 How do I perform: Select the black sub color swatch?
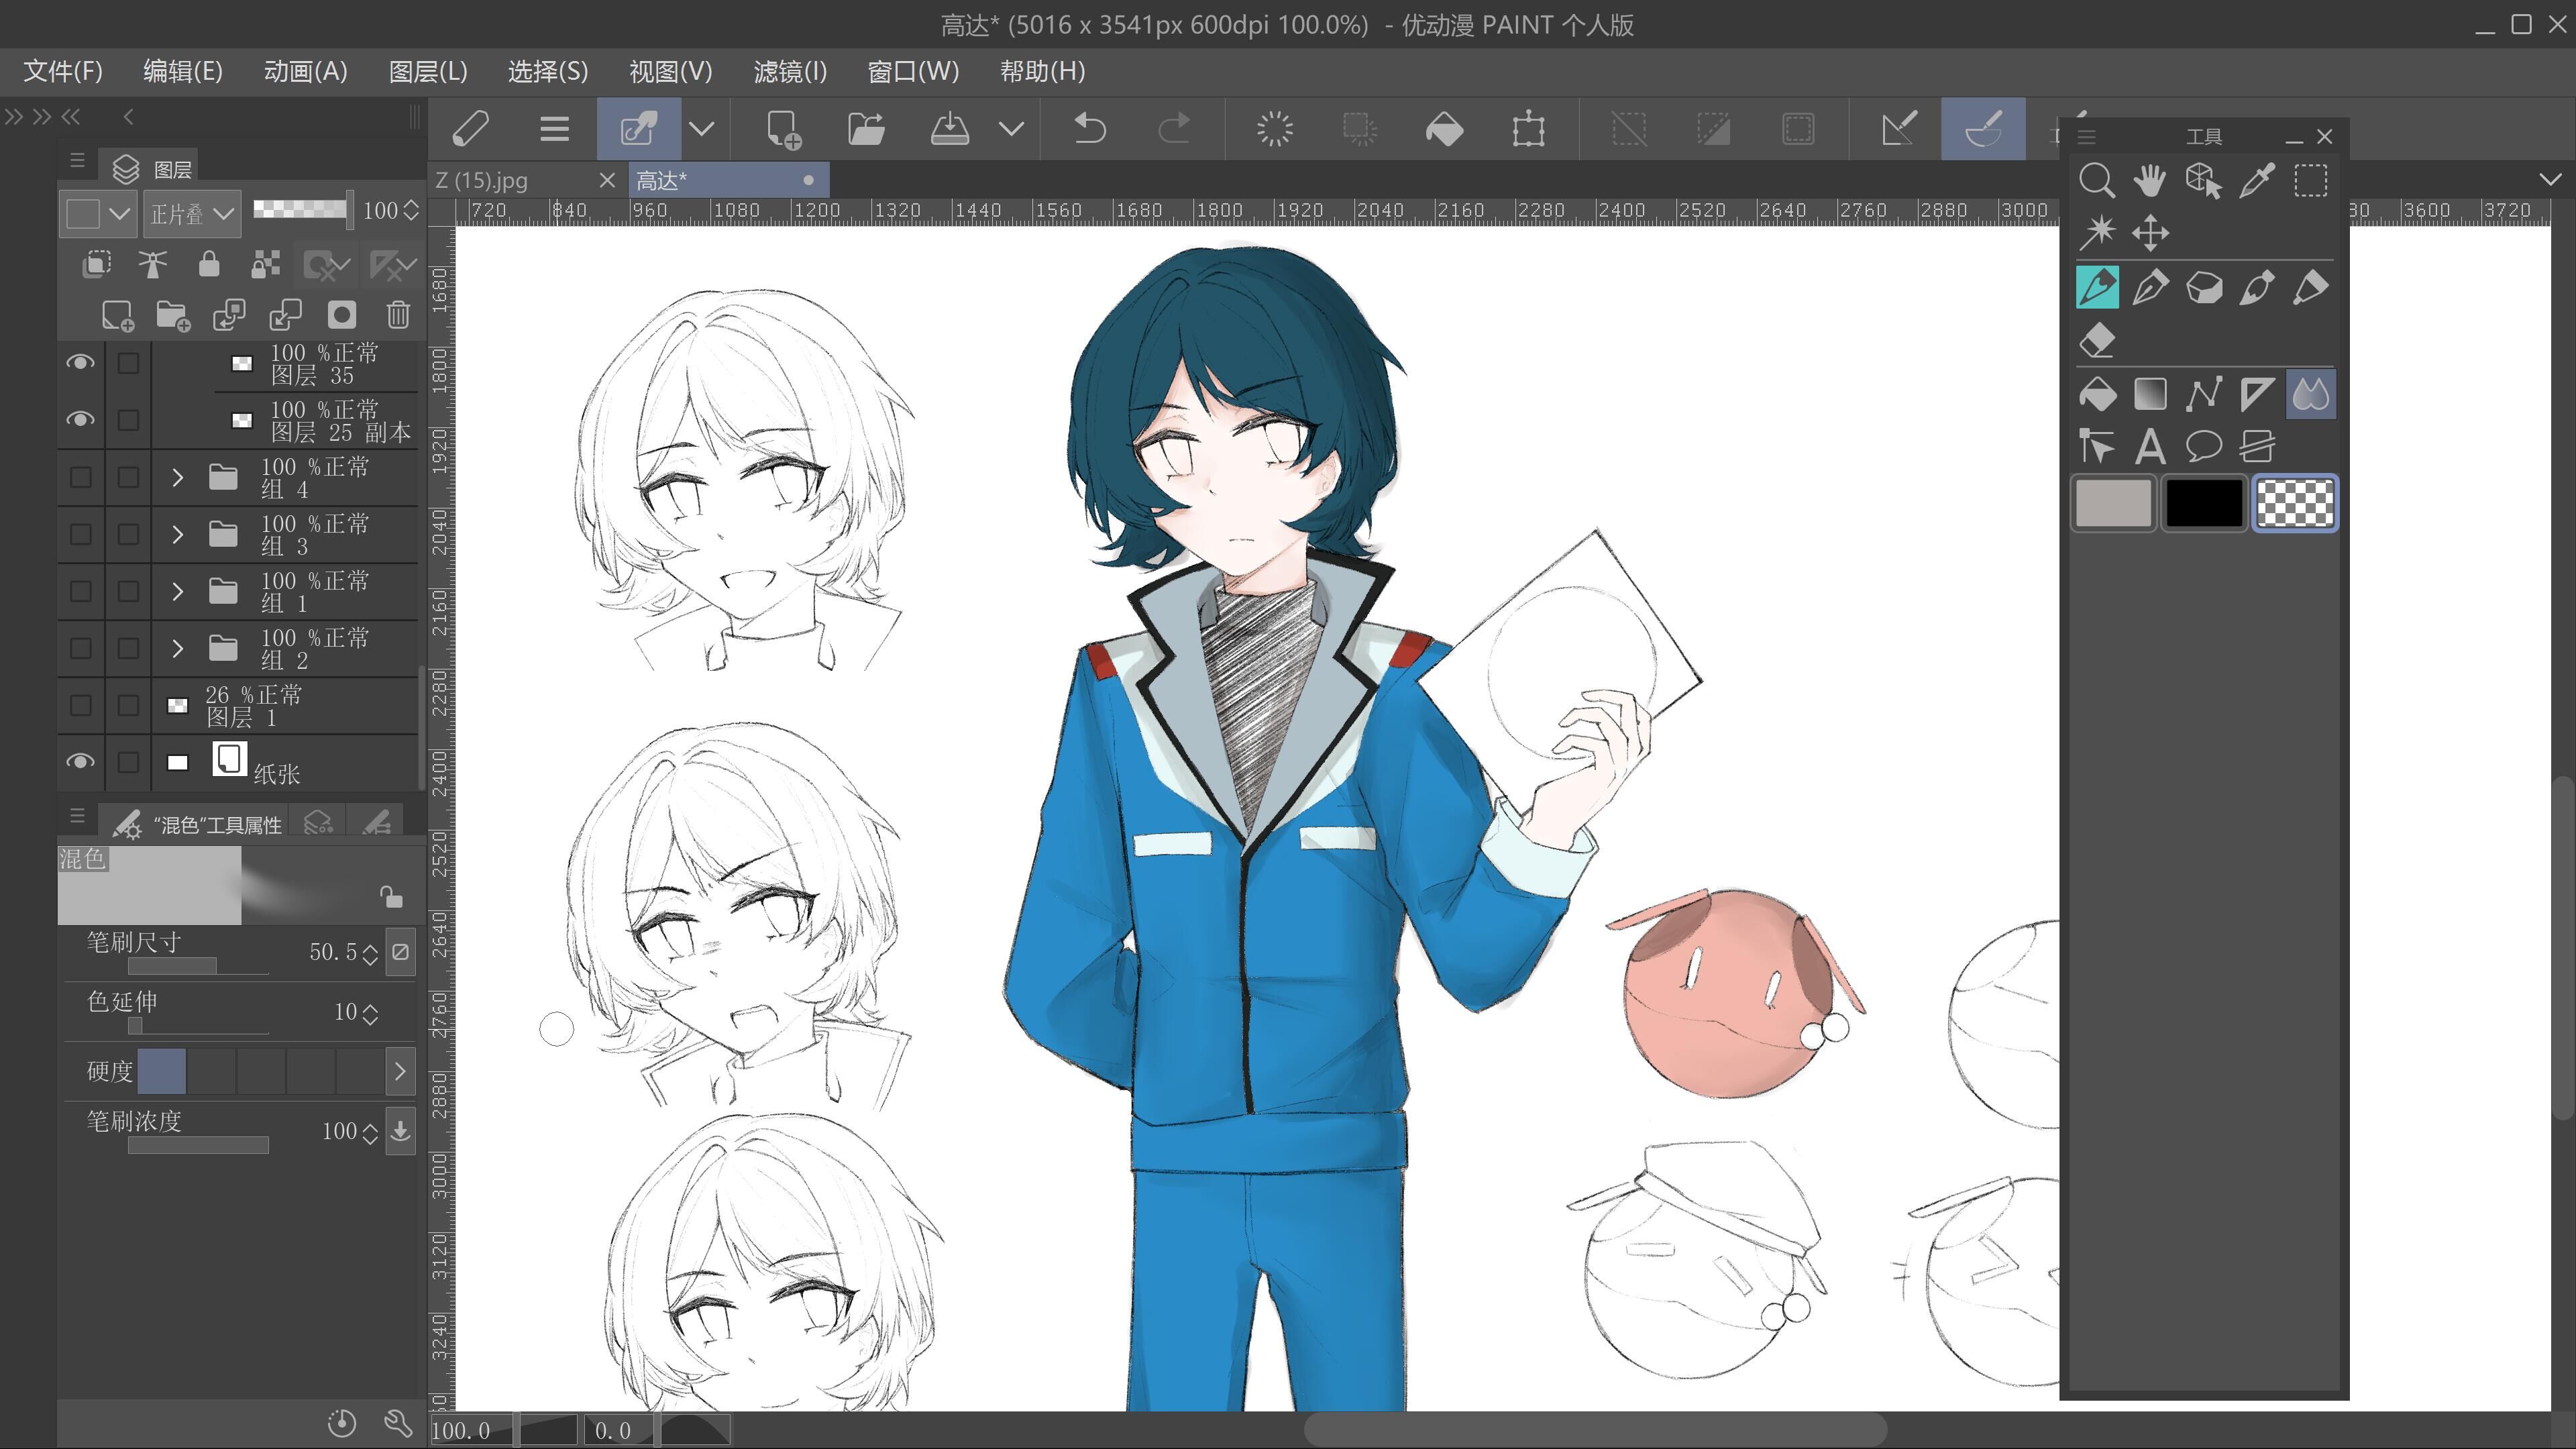click(2203, 503)
